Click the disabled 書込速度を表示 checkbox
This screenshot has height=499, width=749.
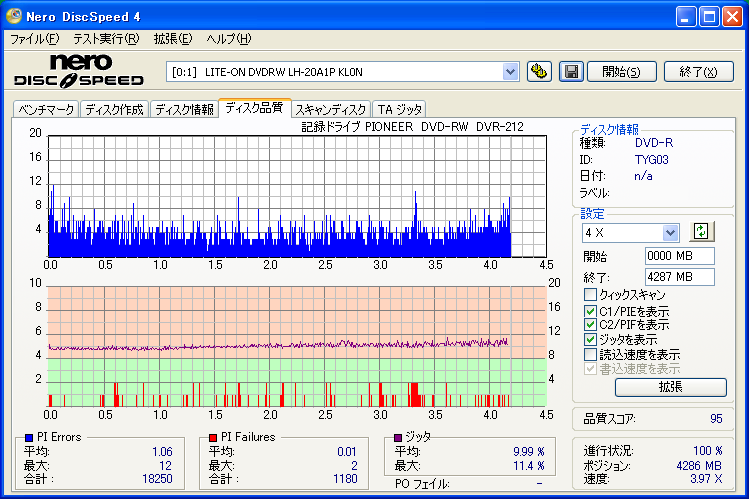590,369
